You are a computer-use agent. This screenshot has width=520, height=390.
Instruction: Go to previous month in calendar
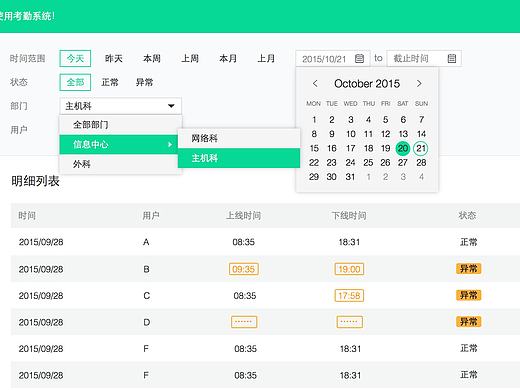point(315,83)
